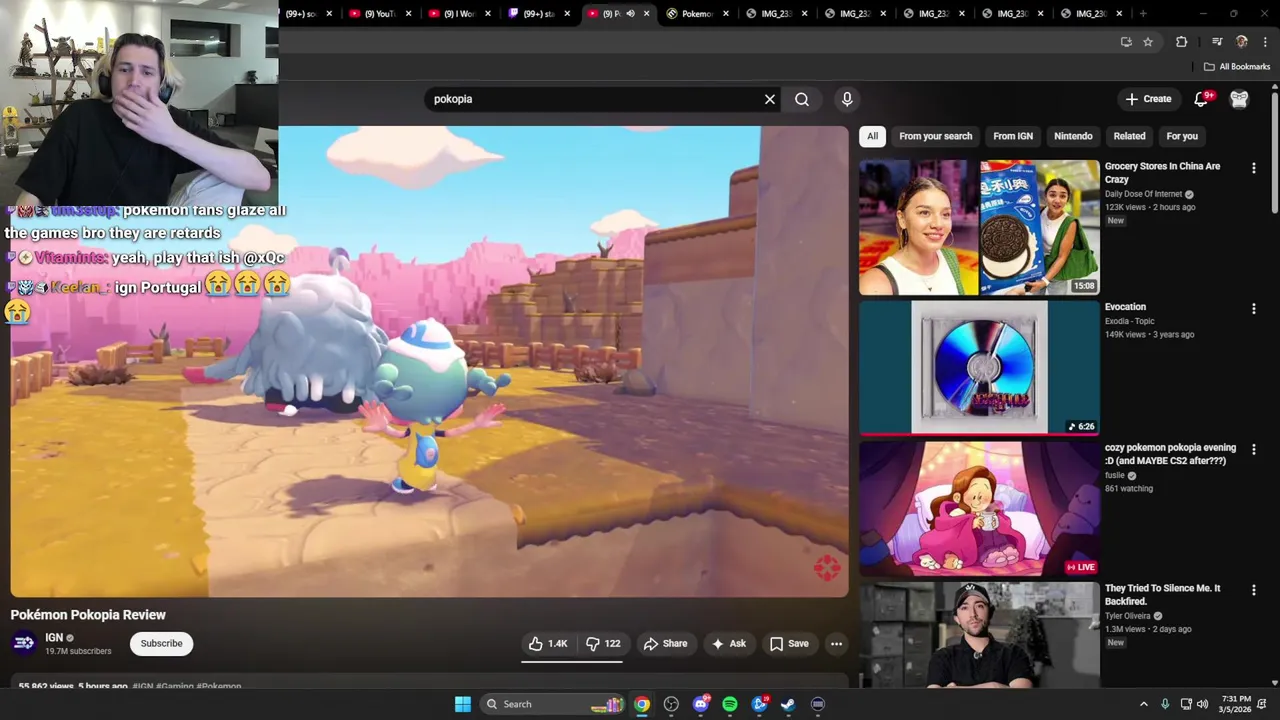
Task: Save the video to a playlist
Action: coord(788,644)
